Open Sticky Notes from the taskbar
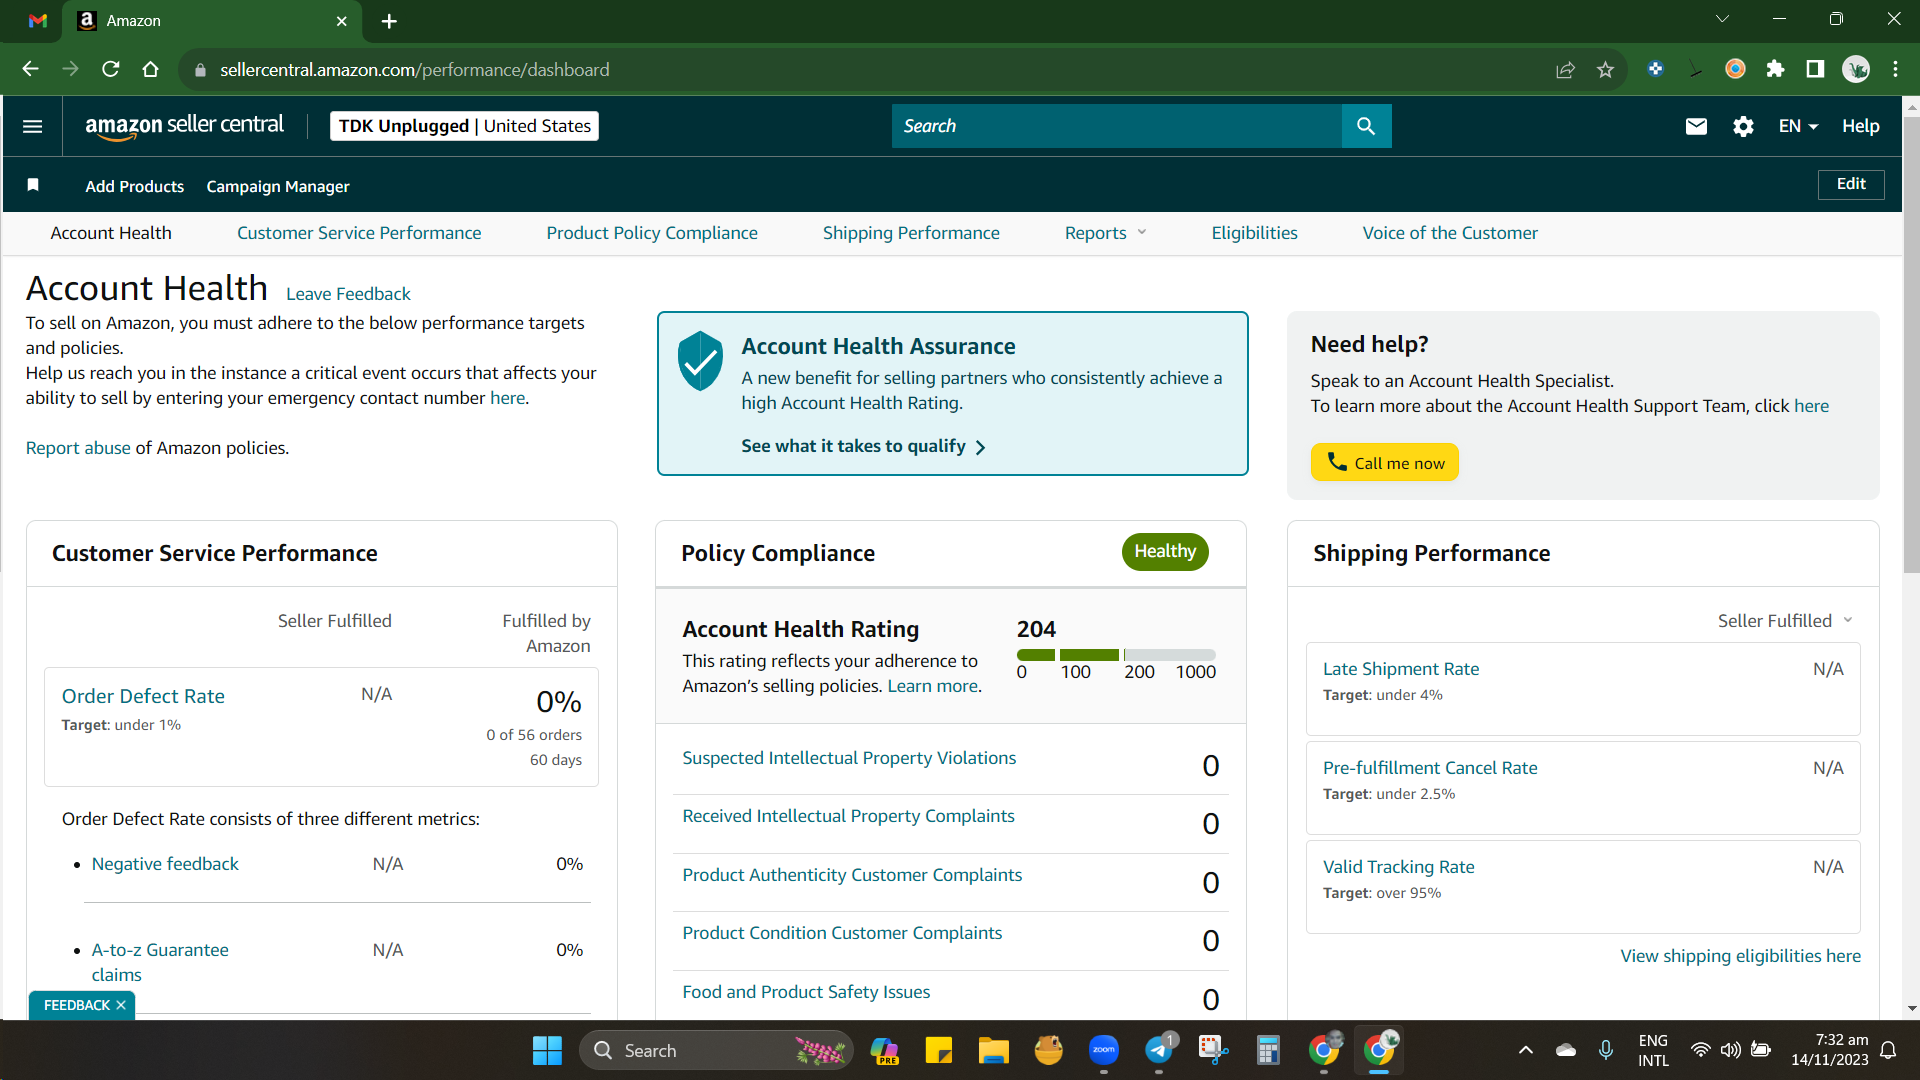This screenshot has width=1920, height=1080. coord(938,1050)
